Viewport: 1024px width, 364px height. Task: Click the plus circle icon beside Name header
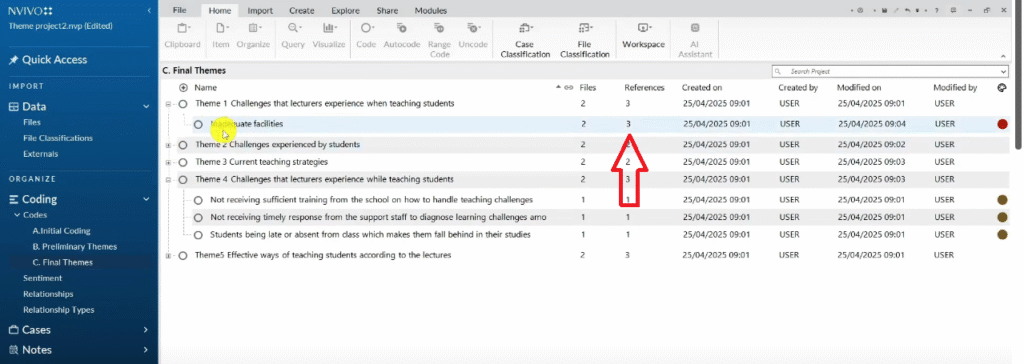point(184,88)
